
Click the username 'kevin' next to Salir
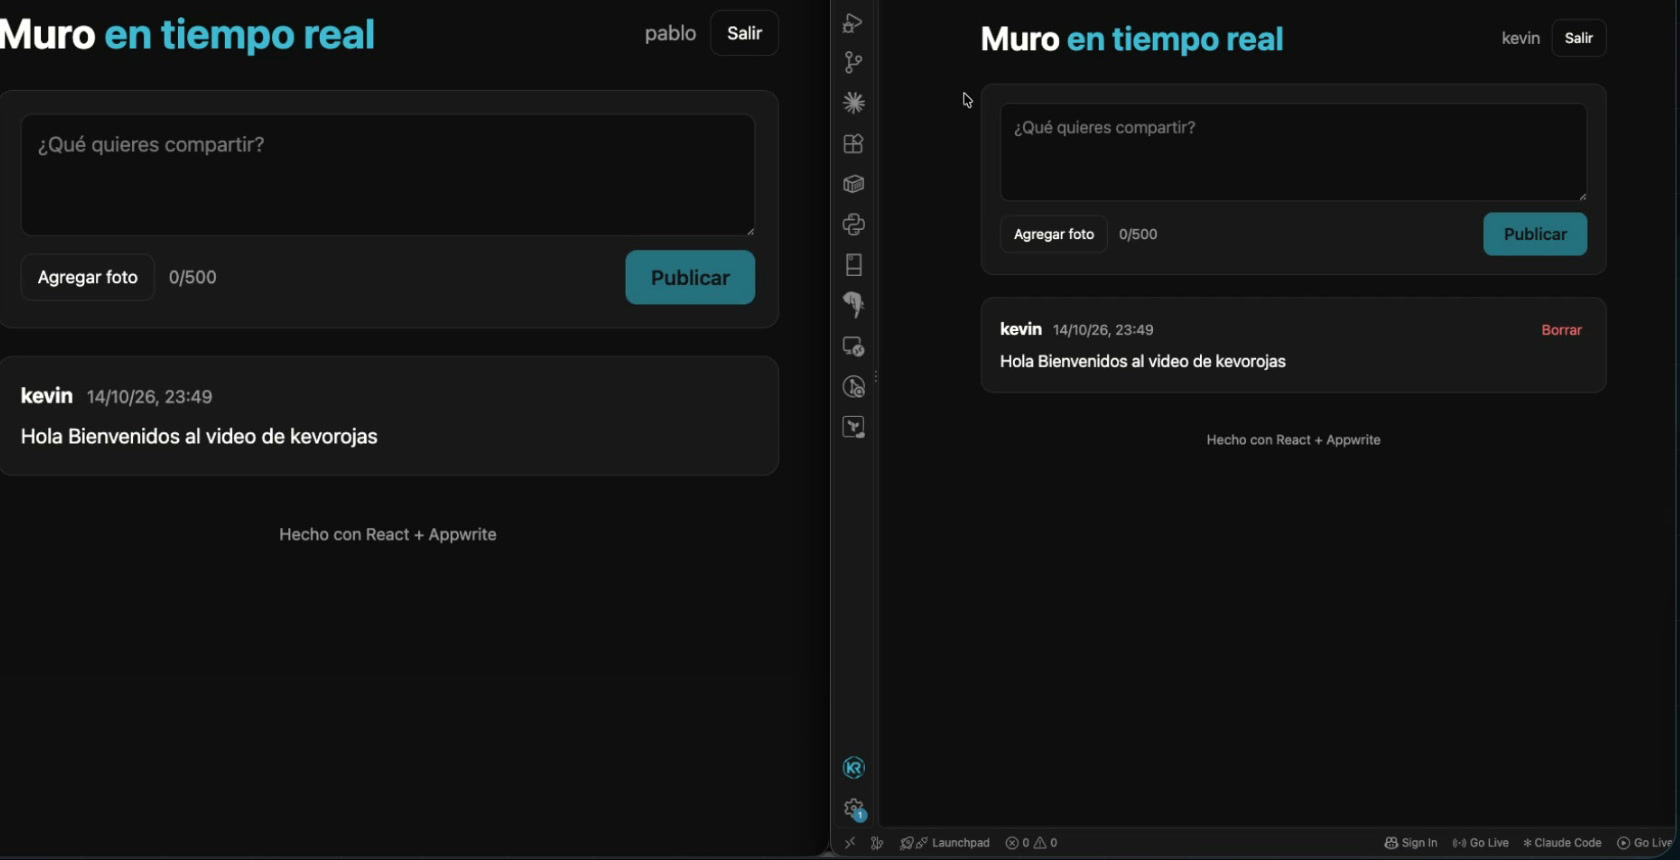coord(1520,38)
